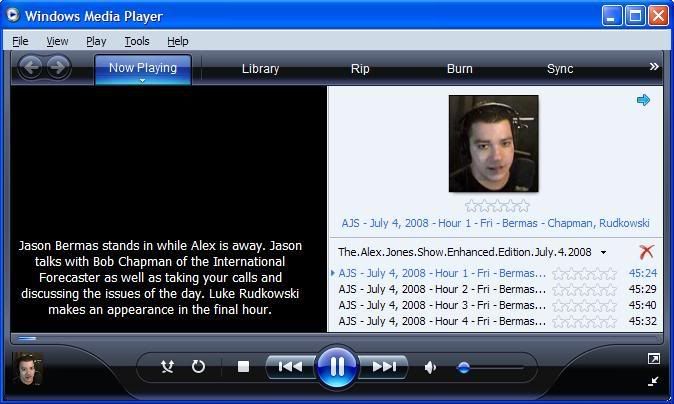Click star rating for Hour 1 track

(x=585, y=273)
